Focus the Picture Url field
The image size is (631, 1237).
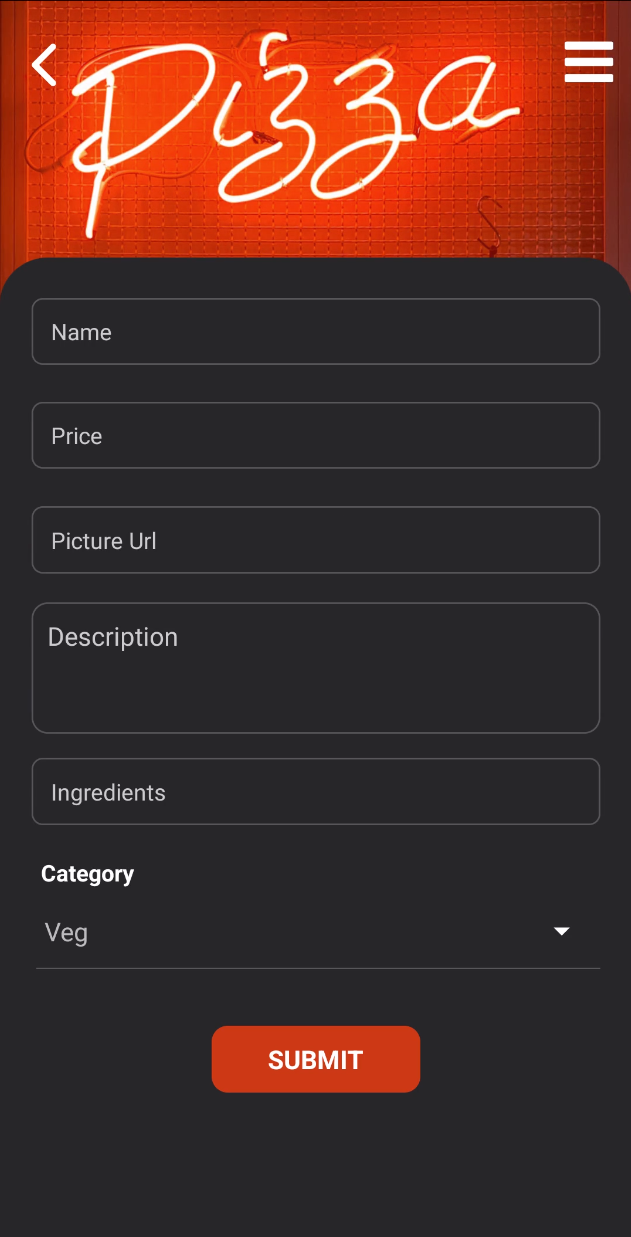tap(315, 540)
